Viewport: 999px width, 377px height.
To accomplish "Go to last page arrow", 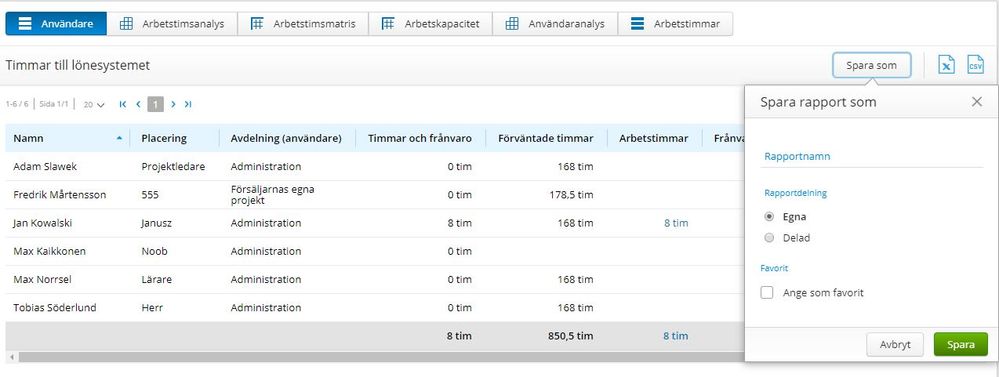I will point(188,104).
